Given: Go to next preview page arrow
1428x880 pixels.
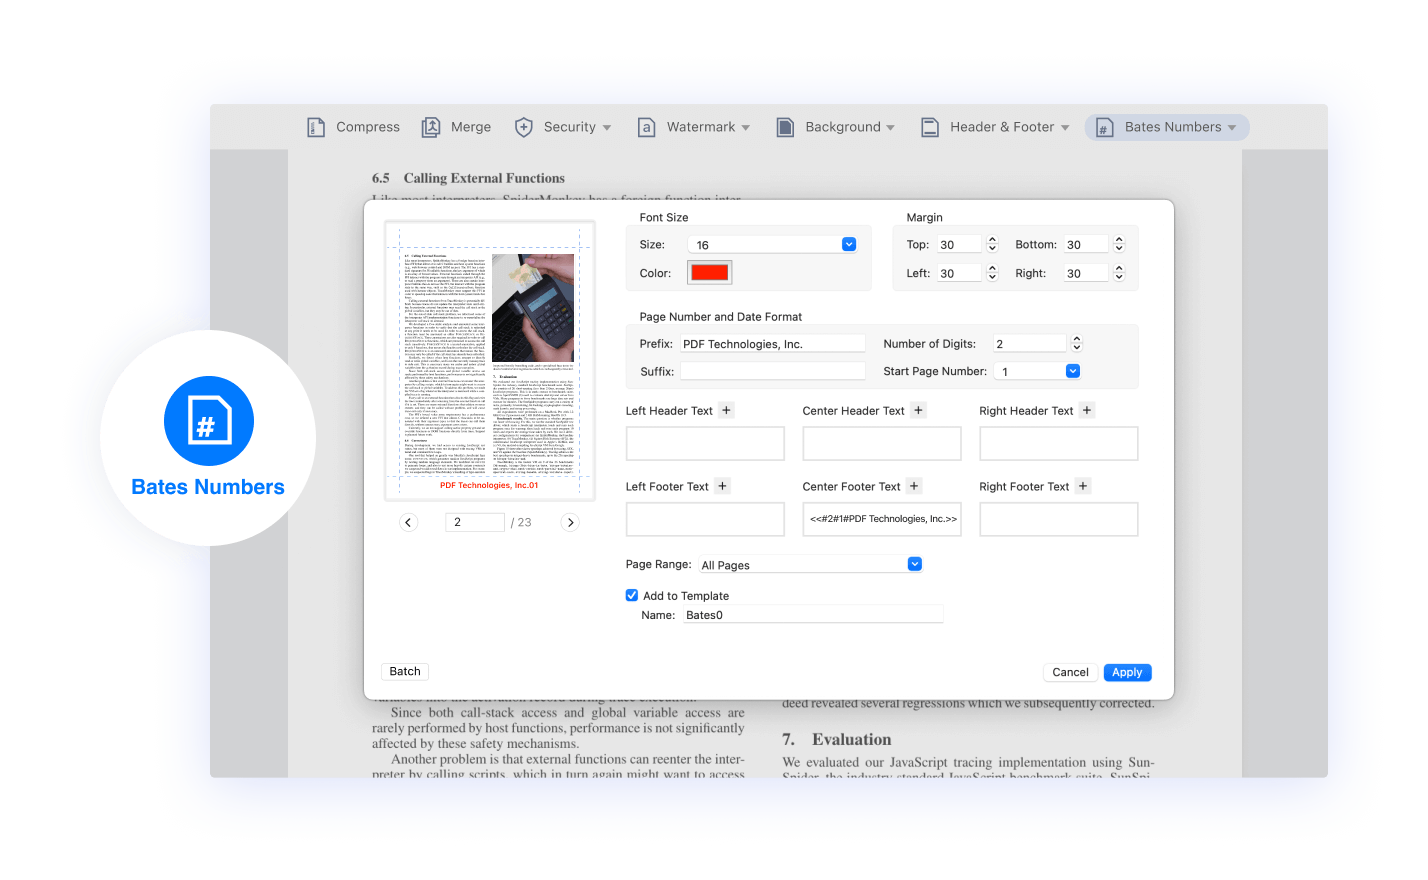Looking at the screenshot, I should [x=570, y=522].
